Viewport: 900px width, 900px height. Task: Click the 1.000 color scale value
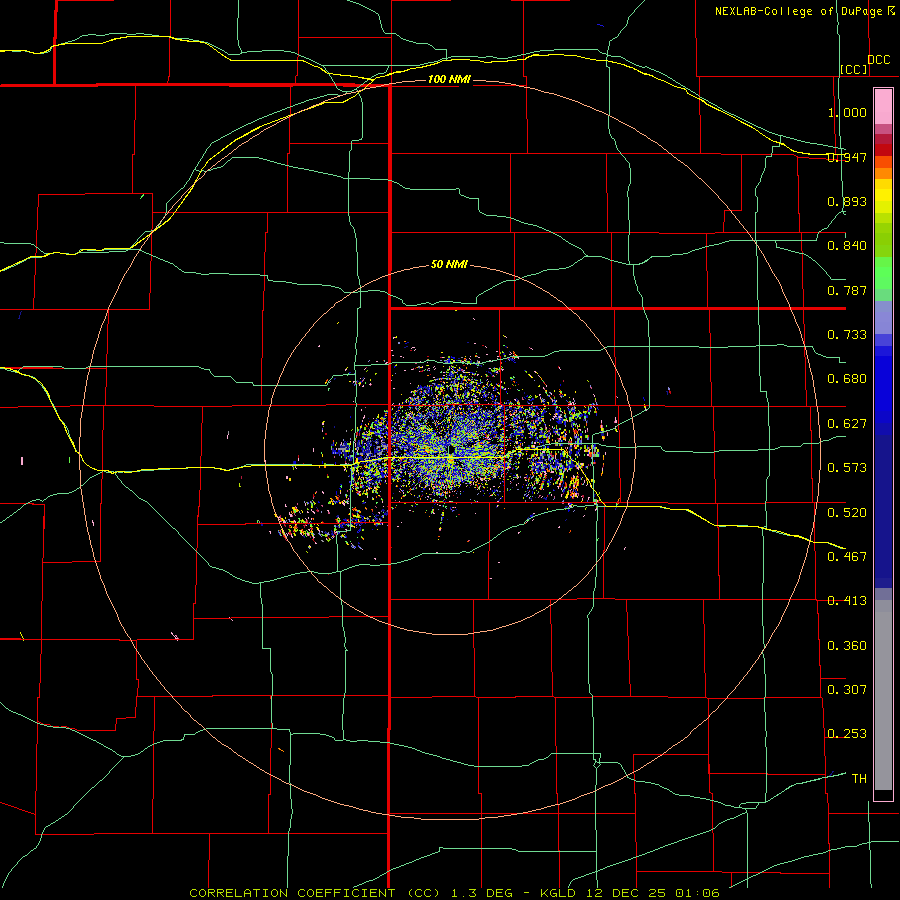[847, 112]
